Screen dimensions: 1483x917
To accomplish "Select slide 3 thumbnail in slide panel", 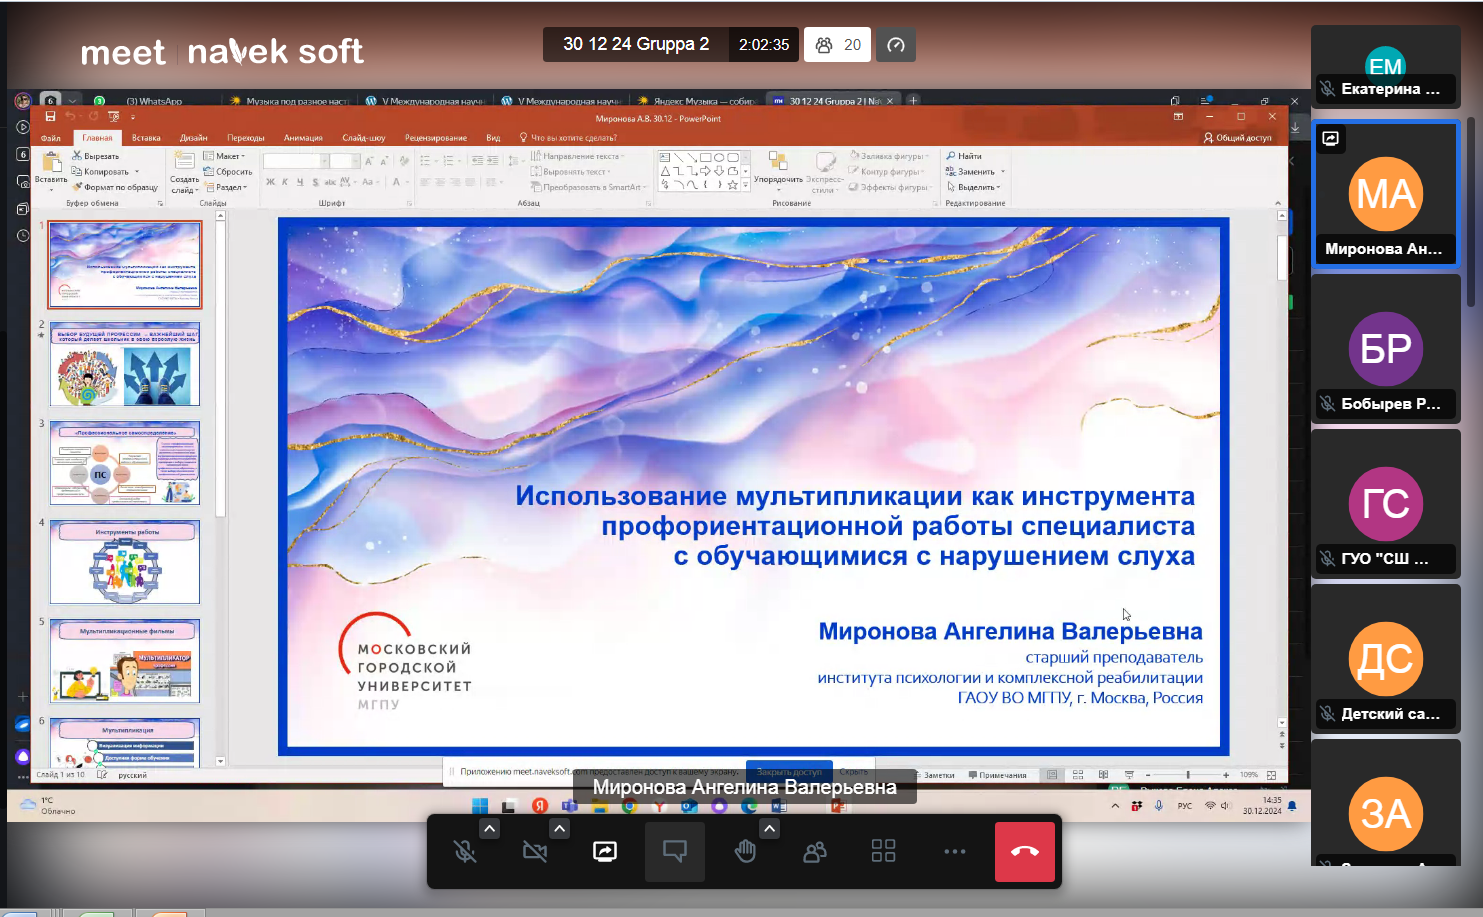I will pyautogui.click(x=125, y=463).
